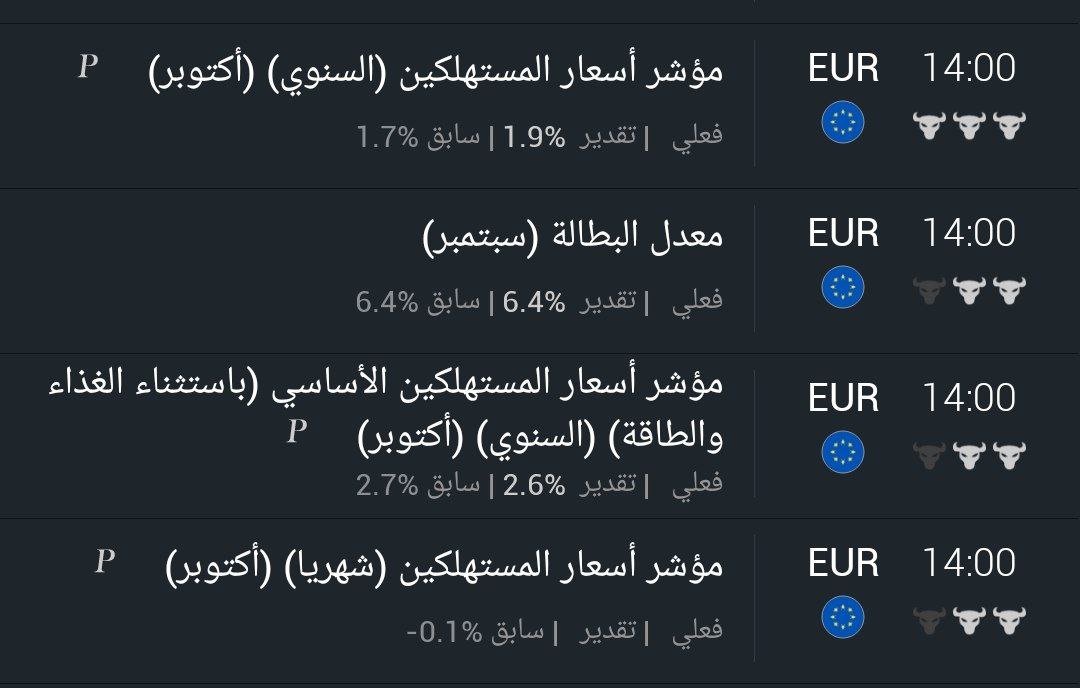
Task: Click EUR currency label in annual CPI row
Action: pos(843,69)
